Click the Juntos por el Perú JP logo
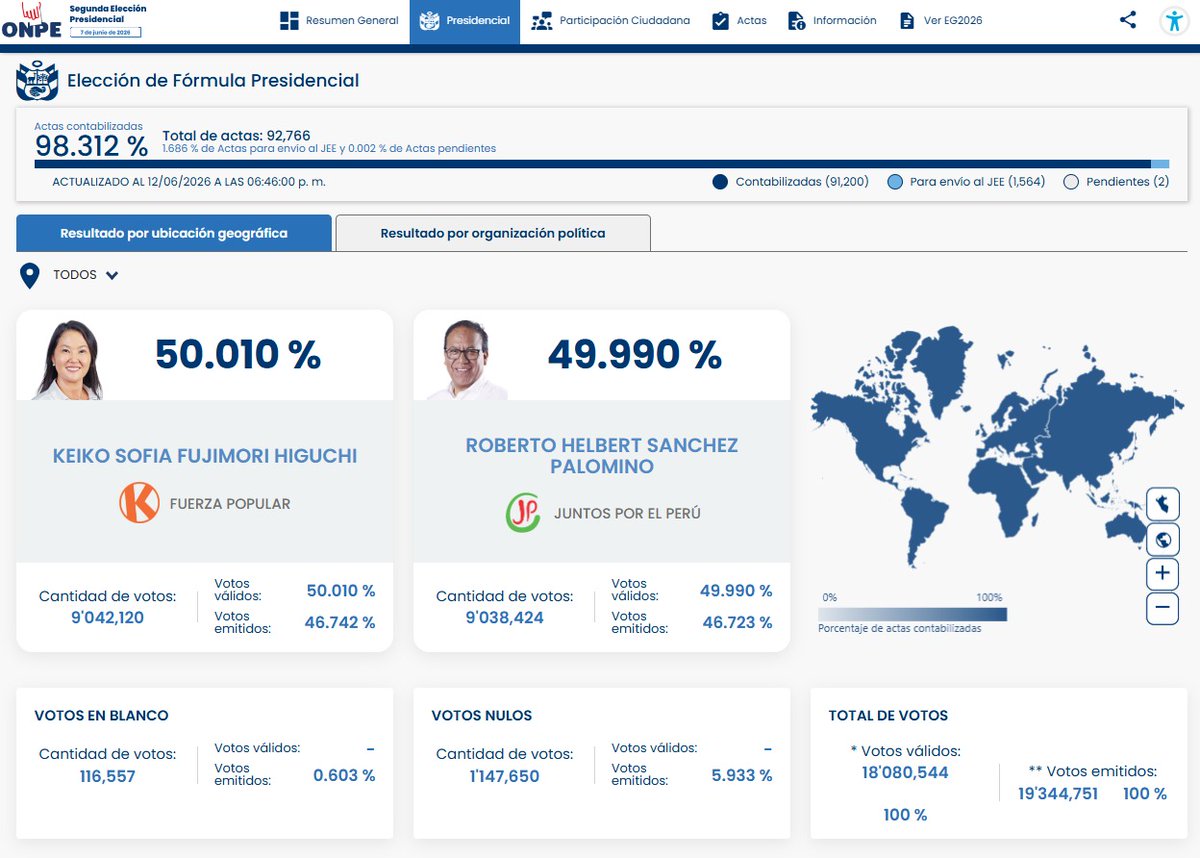The height and width of the screenshot is (858, 1200). pos(523,513)
